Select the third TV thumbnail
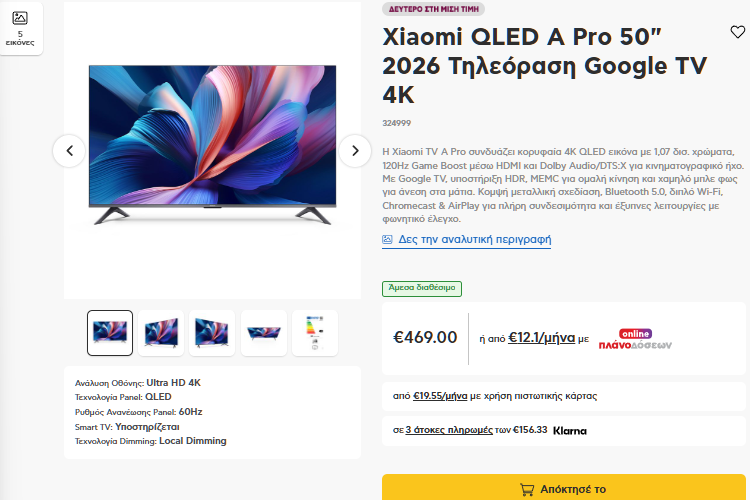The height and width of the screenshot is (500, 750). [x=212, y=332]
